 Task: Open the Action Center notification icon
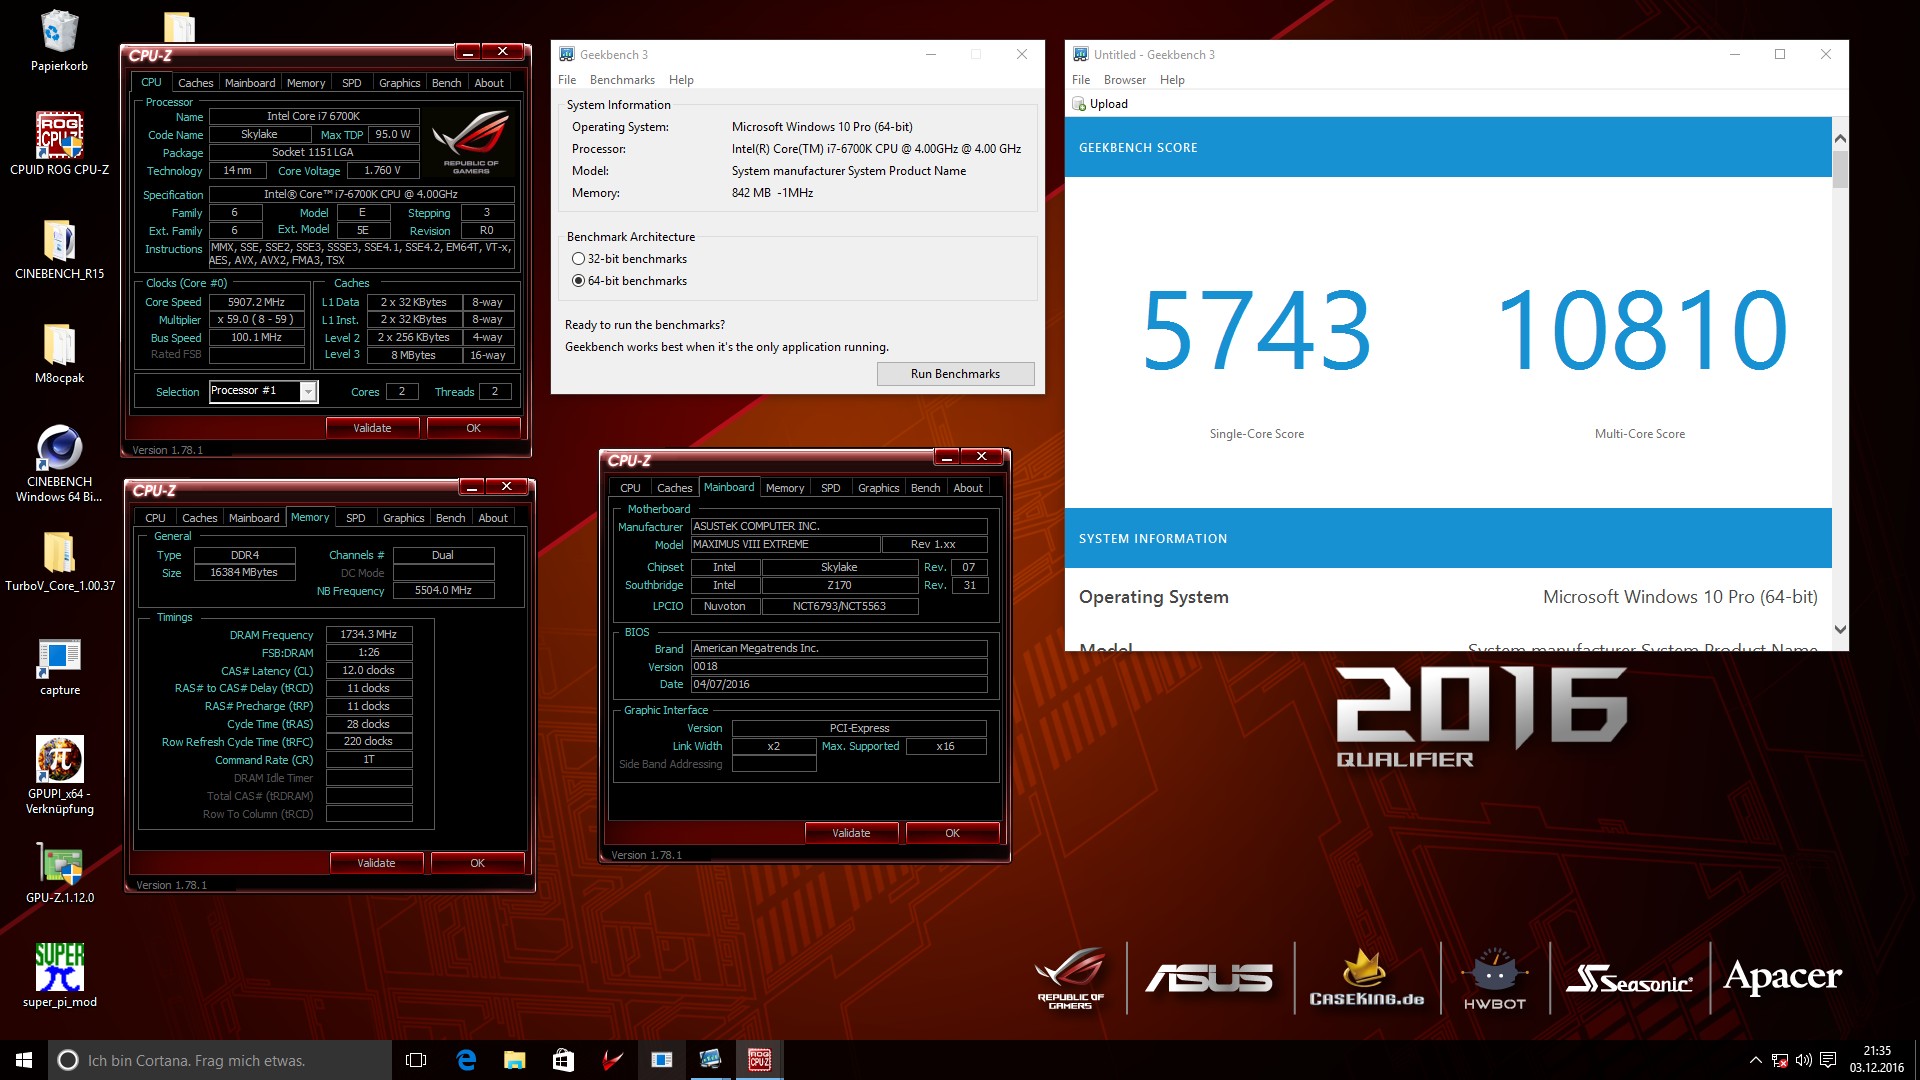[x=1828, y=1060]
